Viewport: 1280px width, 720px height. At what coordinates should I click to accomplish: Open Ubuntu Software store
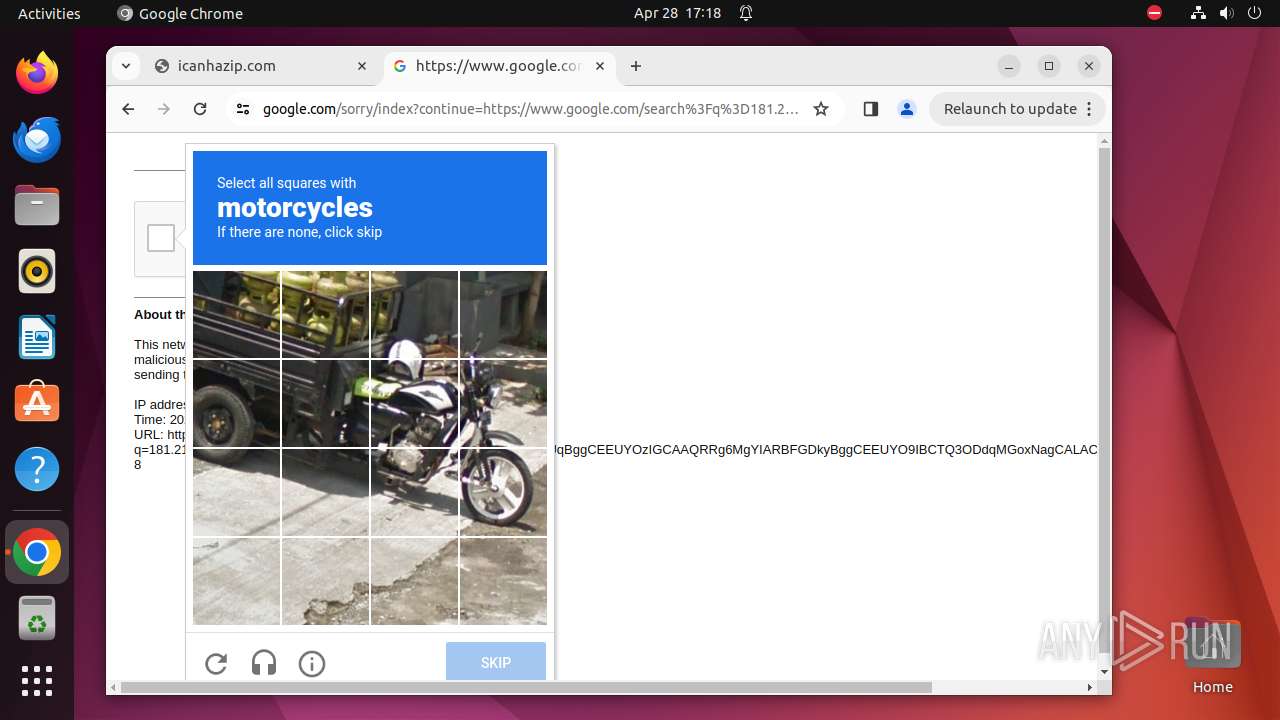[37, 403]
